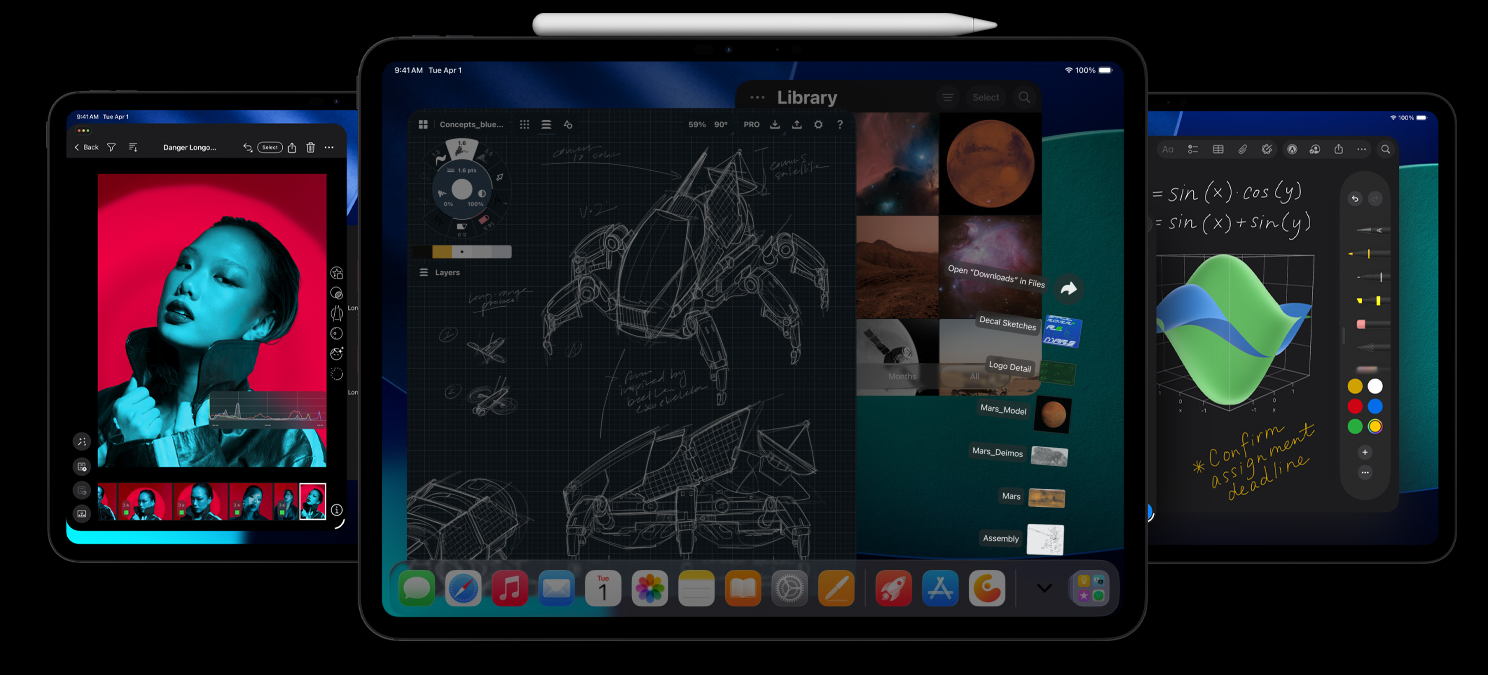Viewport: 1488px width, 675px height.
Task: Expand the dock chevron down arrow
Action: tap(1043, 588)
